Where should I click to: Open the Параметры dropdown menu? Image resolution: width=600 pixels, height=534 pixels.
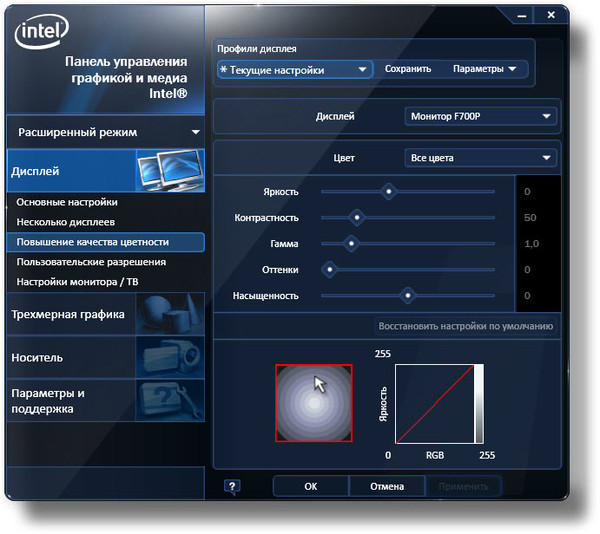click(484, 69)
